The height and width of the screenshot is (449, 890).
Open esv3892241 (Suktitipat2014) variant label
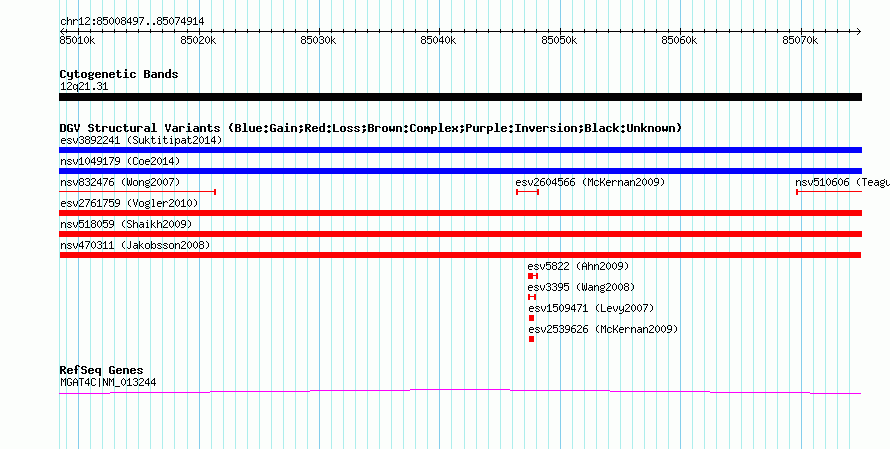pyautogui.click(x=141, y=140)
